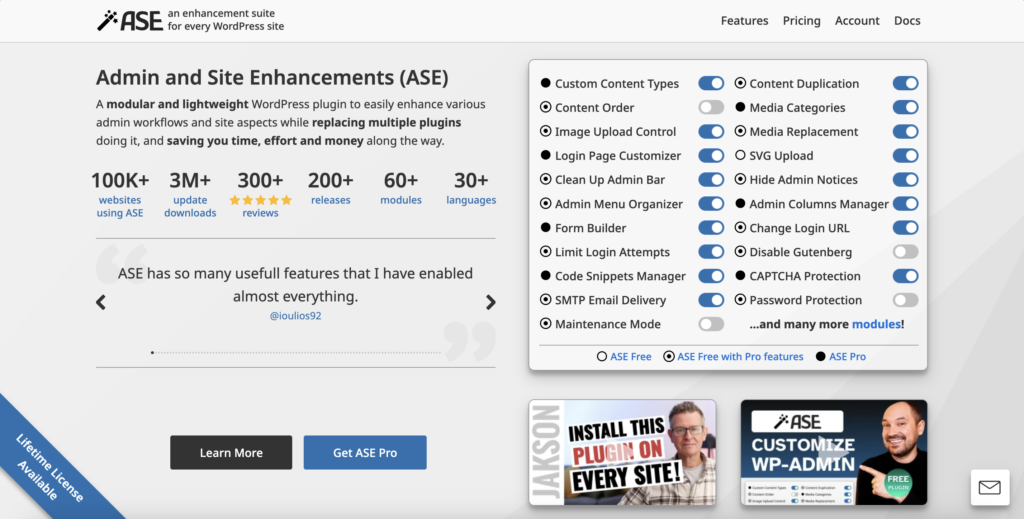Click the Disable Gutenberg module label
This screenshot has width=1024, height=519.
[801, 252]
